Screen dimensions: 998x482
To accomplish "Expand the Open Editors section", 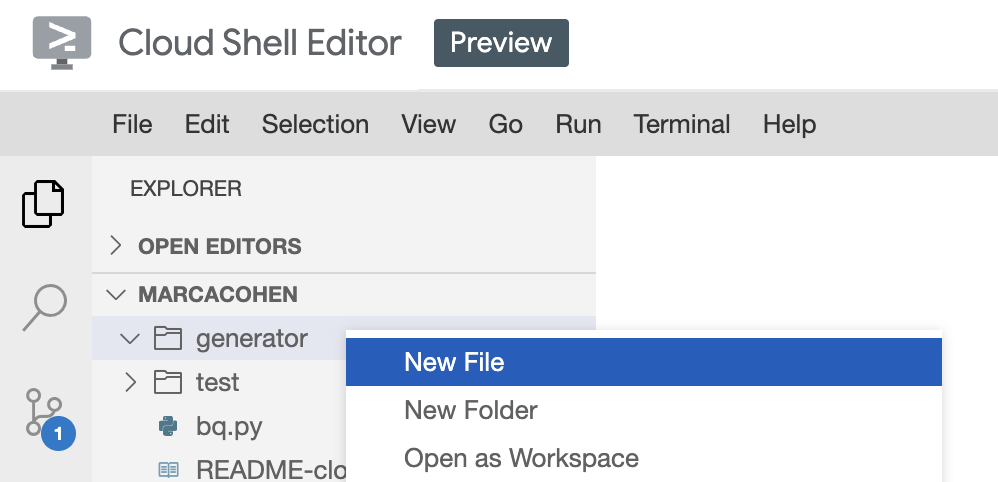I will point(116,246).
